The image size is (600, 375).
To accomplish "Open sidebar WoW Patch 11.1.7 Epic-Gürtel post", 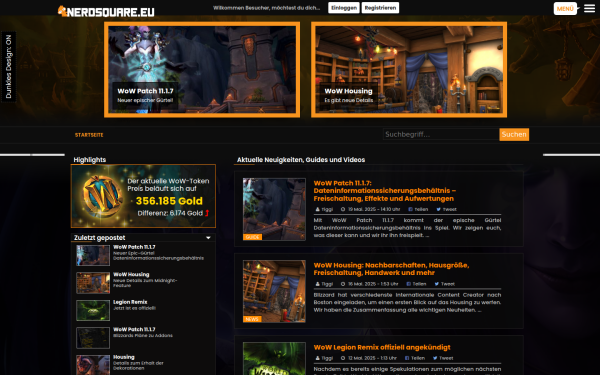I will (158, 253).
